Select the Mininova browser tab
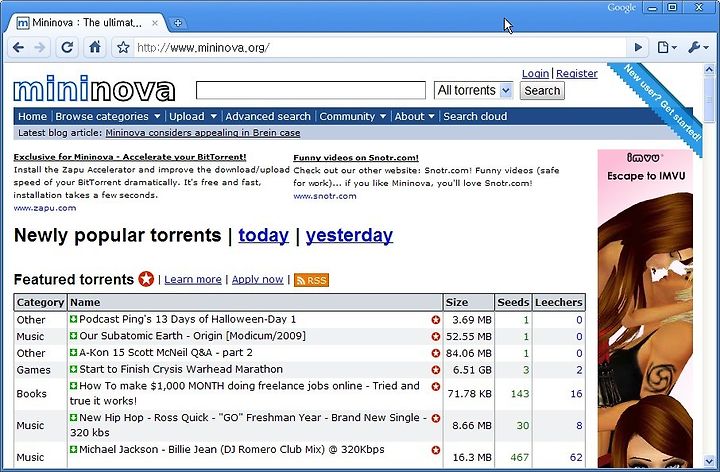Screen dimensions: 720x472 coord(86,22)
